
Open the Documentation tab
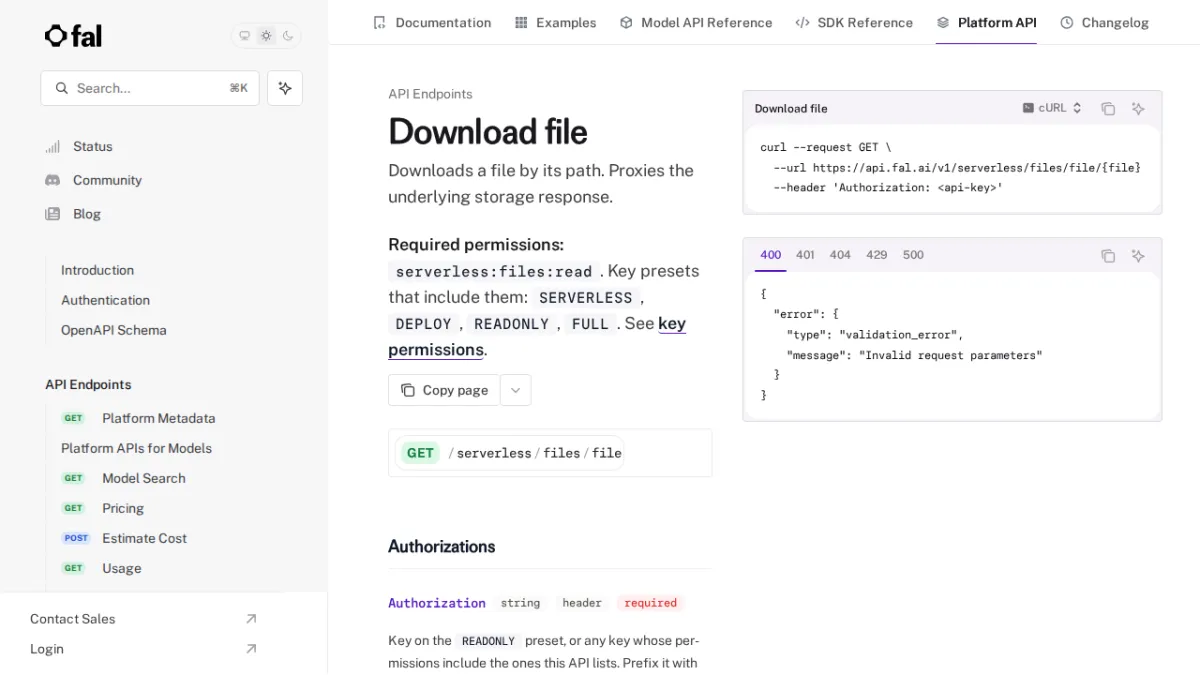click(432, 22)
